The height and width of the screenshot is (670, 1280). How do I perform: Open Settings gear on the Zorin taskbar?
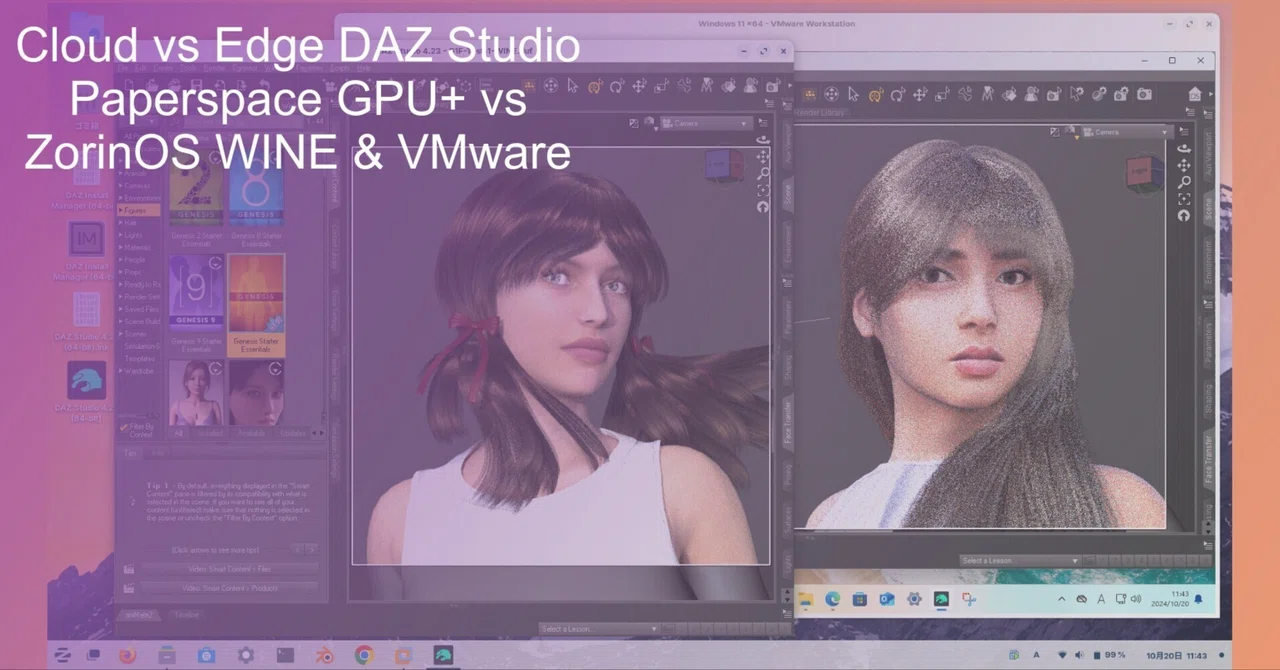coord(246,656)
